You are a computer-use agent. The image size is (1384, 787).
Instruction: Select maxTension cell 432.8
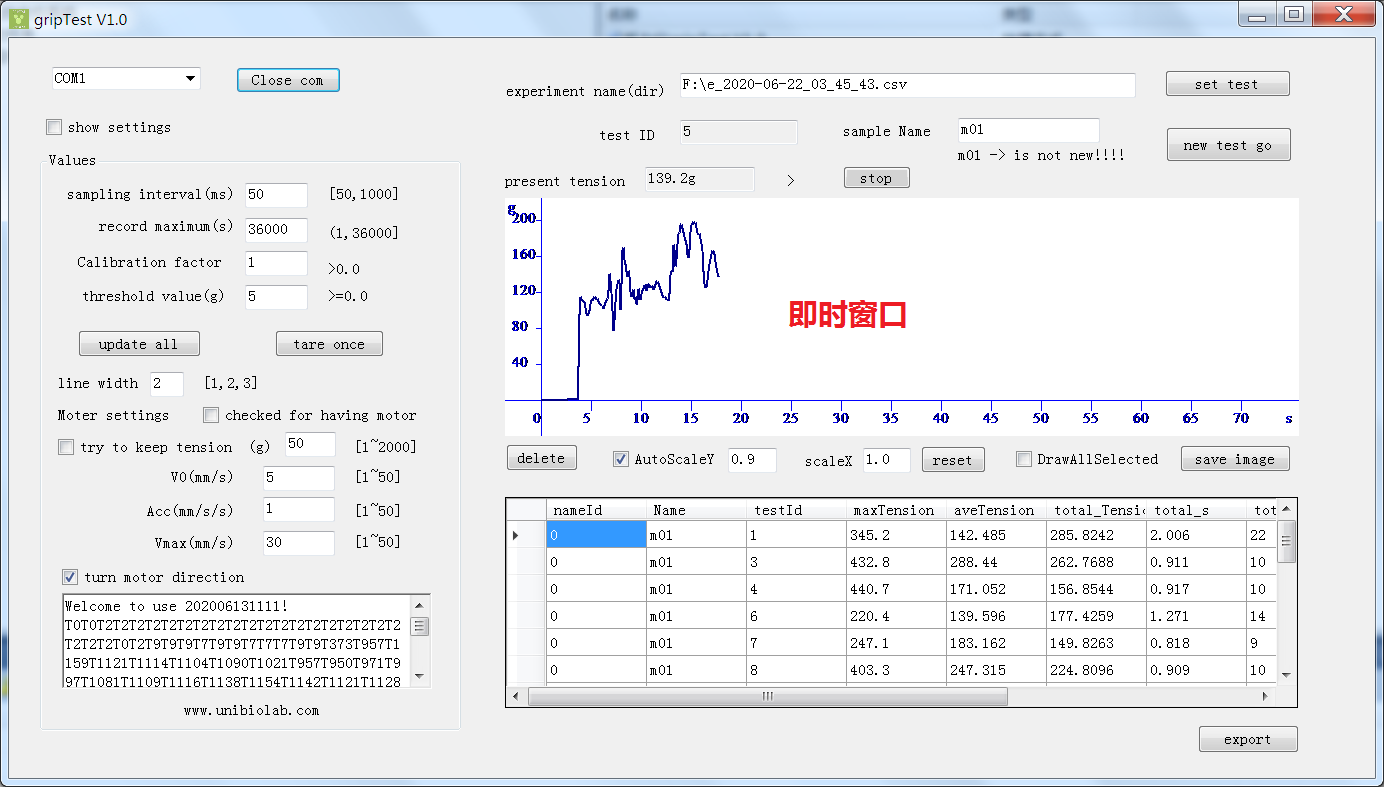pos(896,562)
